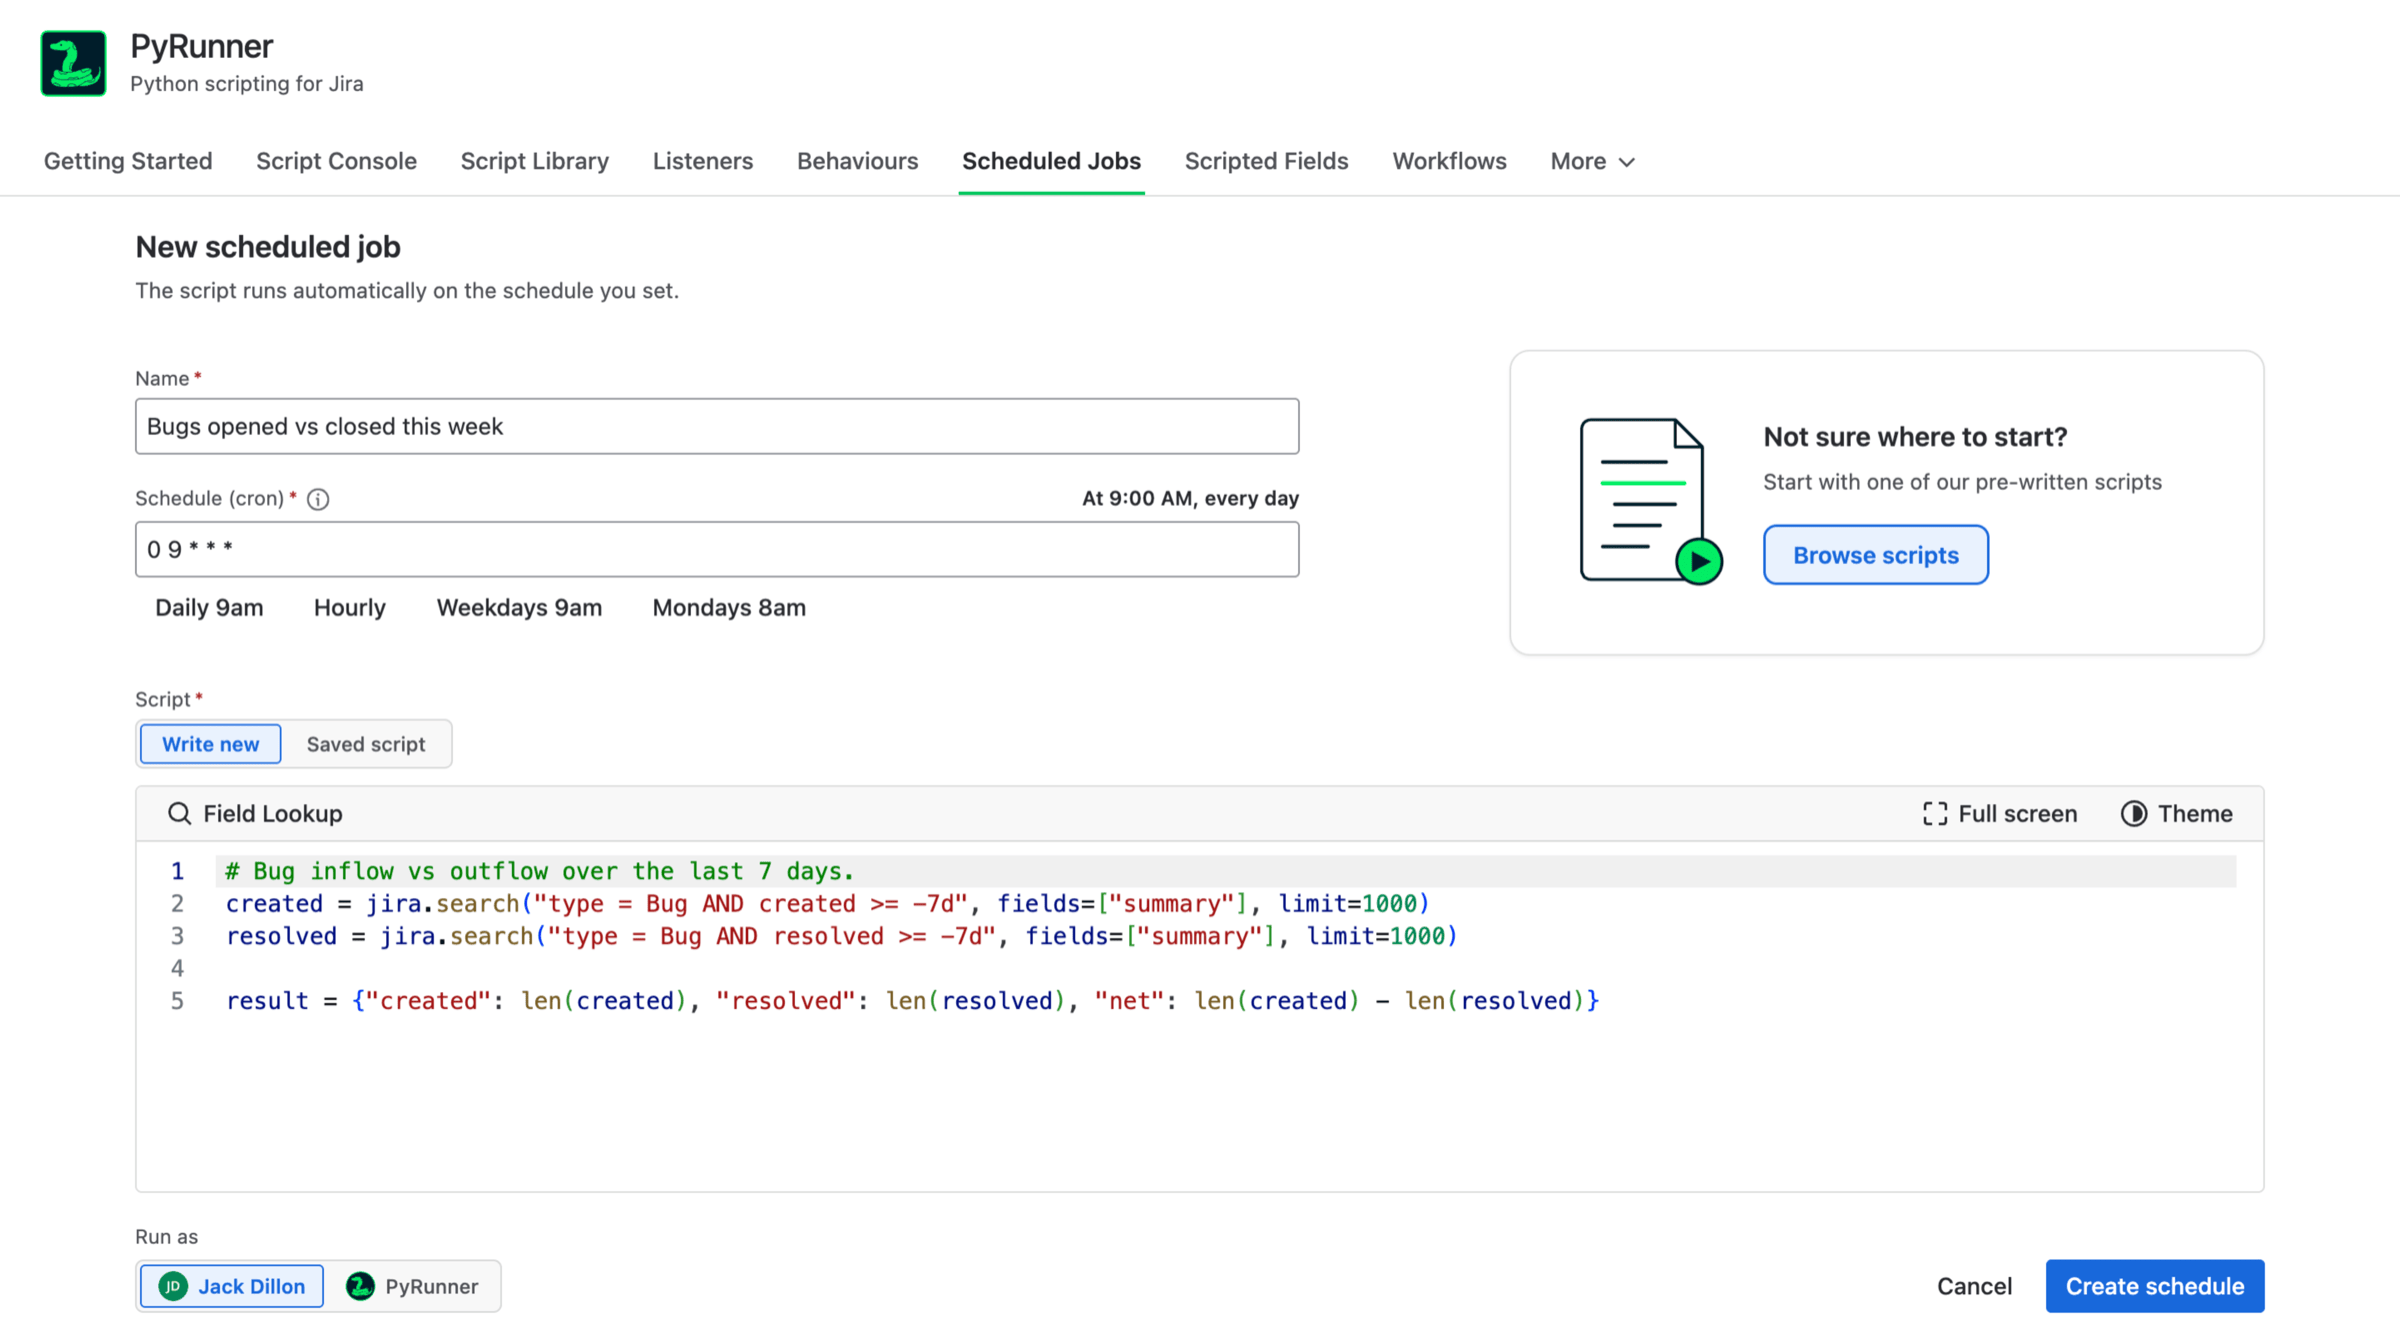Image resolution: width=2400 pixels, height=1338 pixels.
Task: Click the Schedule cron input field
Action: (717, 549)
